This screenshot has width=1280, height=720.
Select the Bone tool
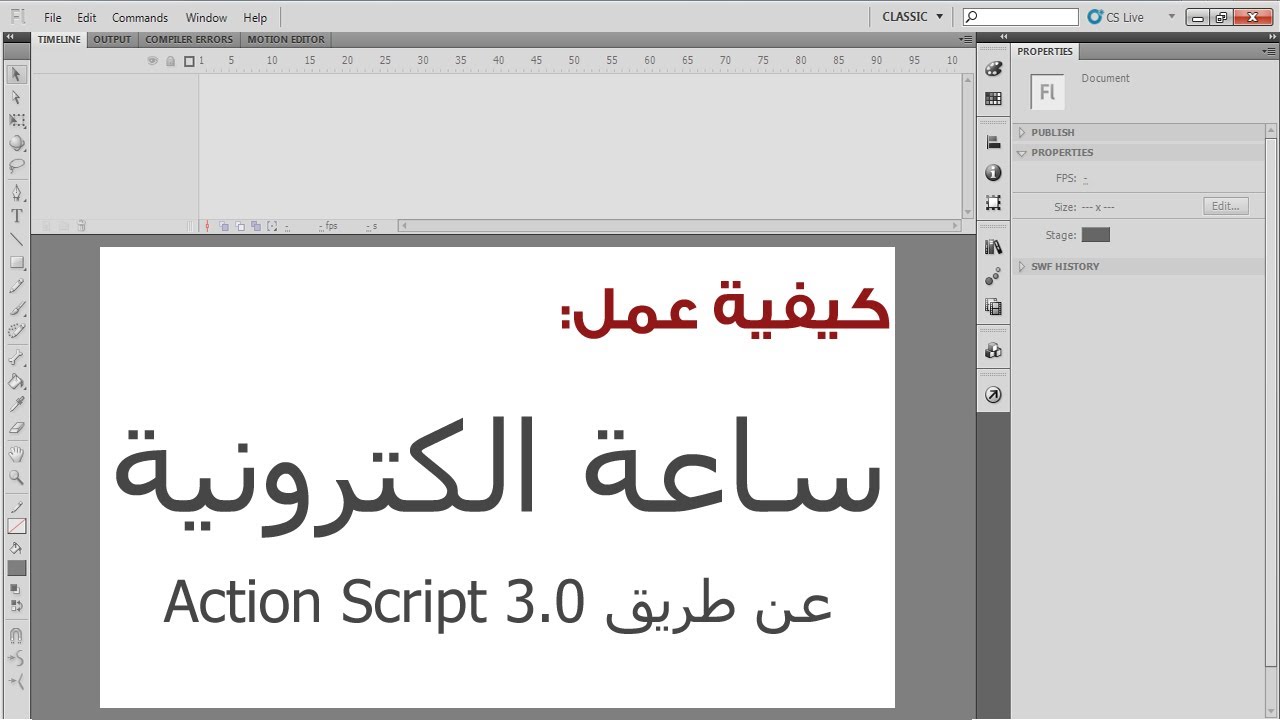coord(17,358)
